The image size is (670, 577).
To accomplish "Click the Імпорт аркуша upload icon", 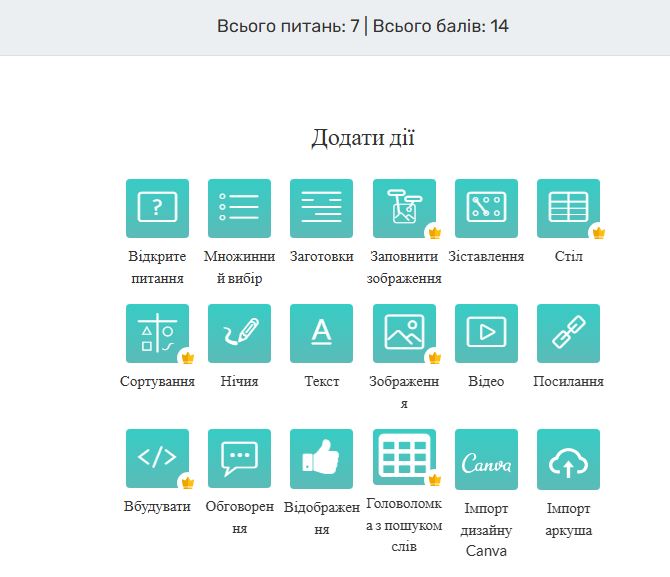I will 568,458.
